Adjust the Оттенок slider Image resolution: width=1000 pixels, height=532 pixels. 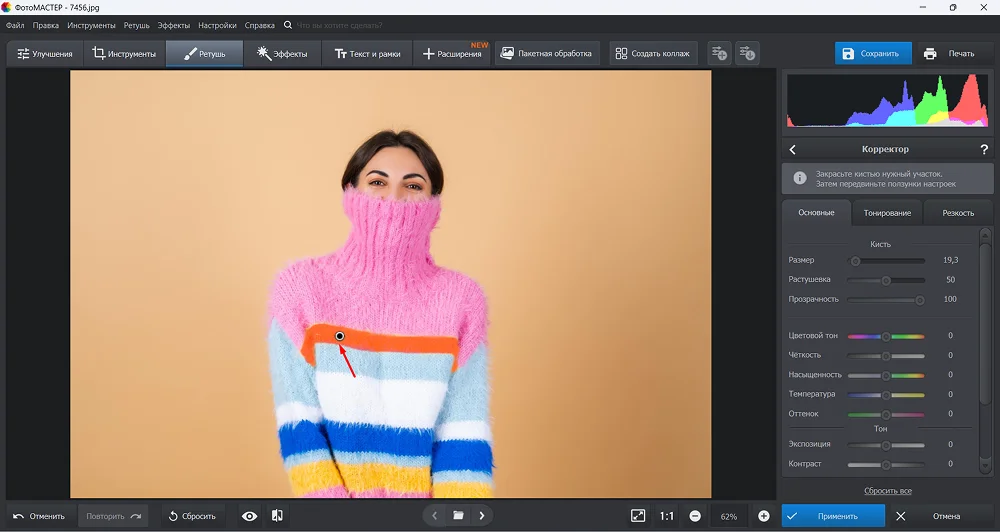pyautogui.click(x=886, y=415)
